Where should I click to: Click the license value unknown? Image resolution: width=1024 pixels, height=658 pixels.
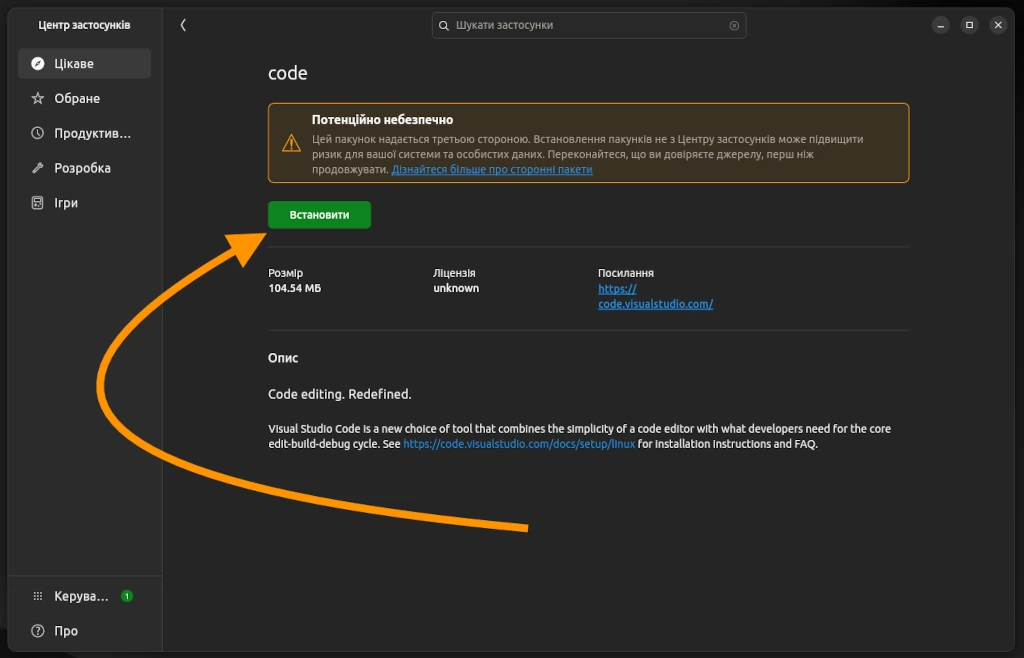tap(456, 288)
